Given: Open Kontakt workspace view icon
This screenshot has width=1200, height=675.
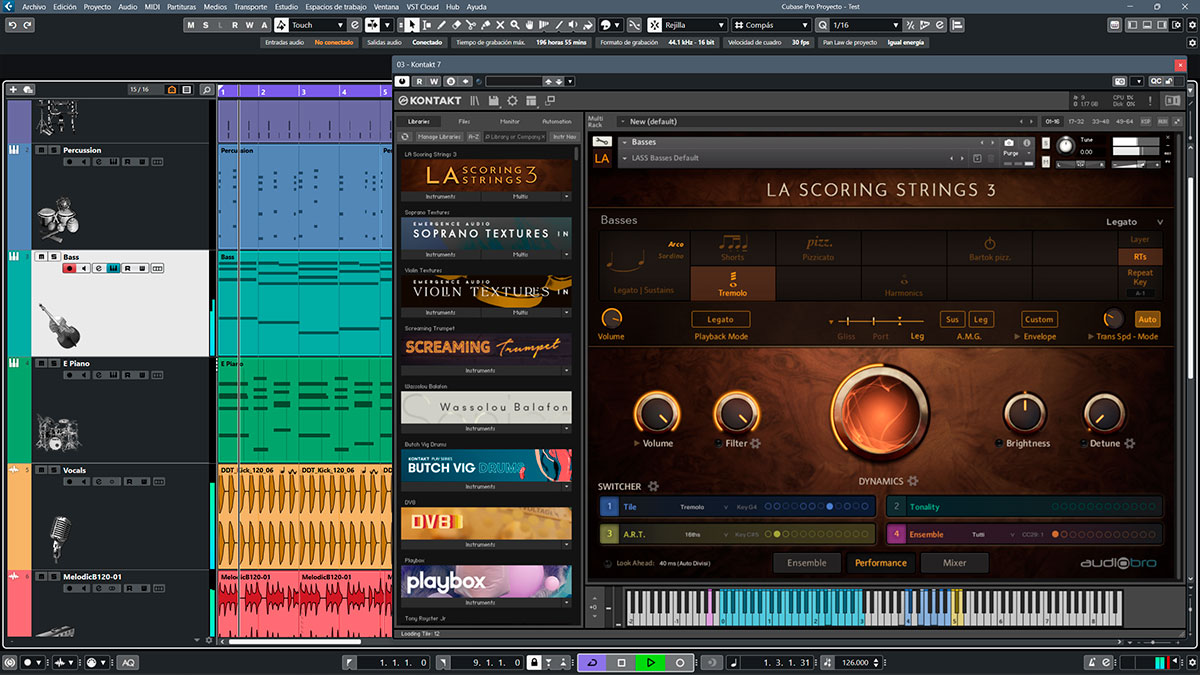Looking at the screenshot, I should 531,100.
